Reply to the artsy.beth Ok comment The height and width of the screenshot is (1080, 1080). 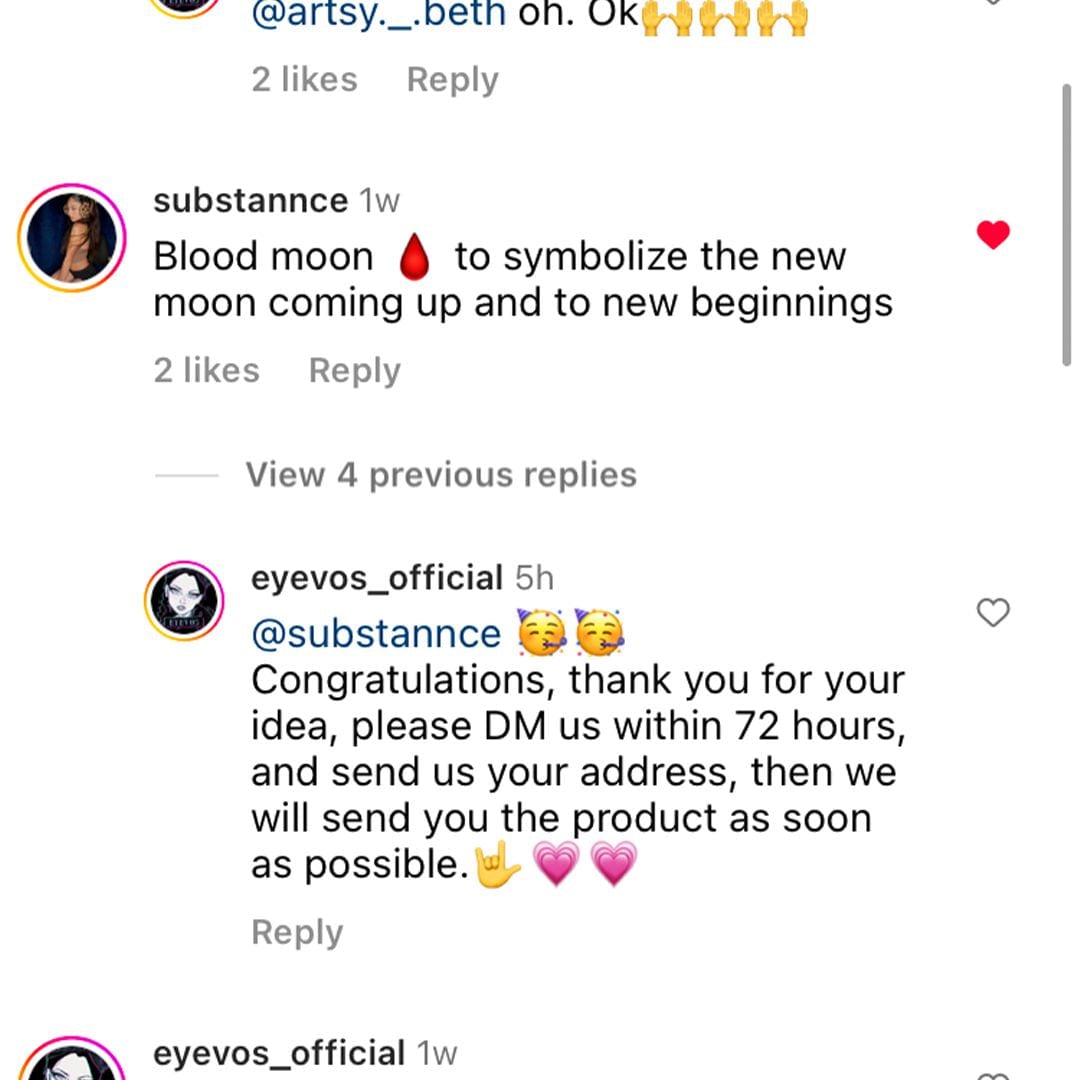(x=452, y=80)
